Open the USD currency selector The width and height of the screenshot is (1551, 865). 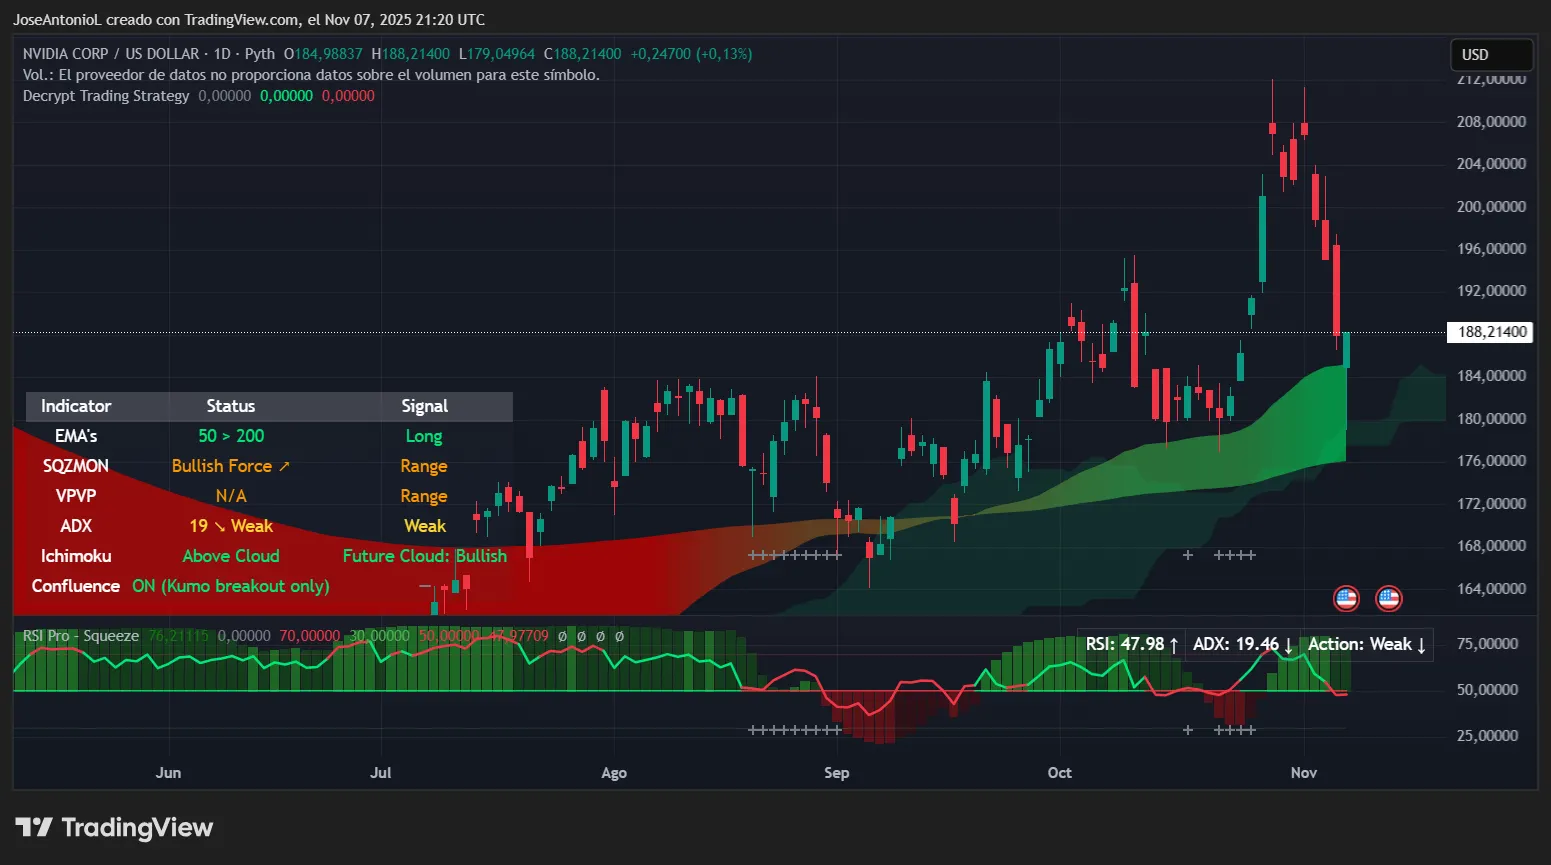coord(1490,55)
